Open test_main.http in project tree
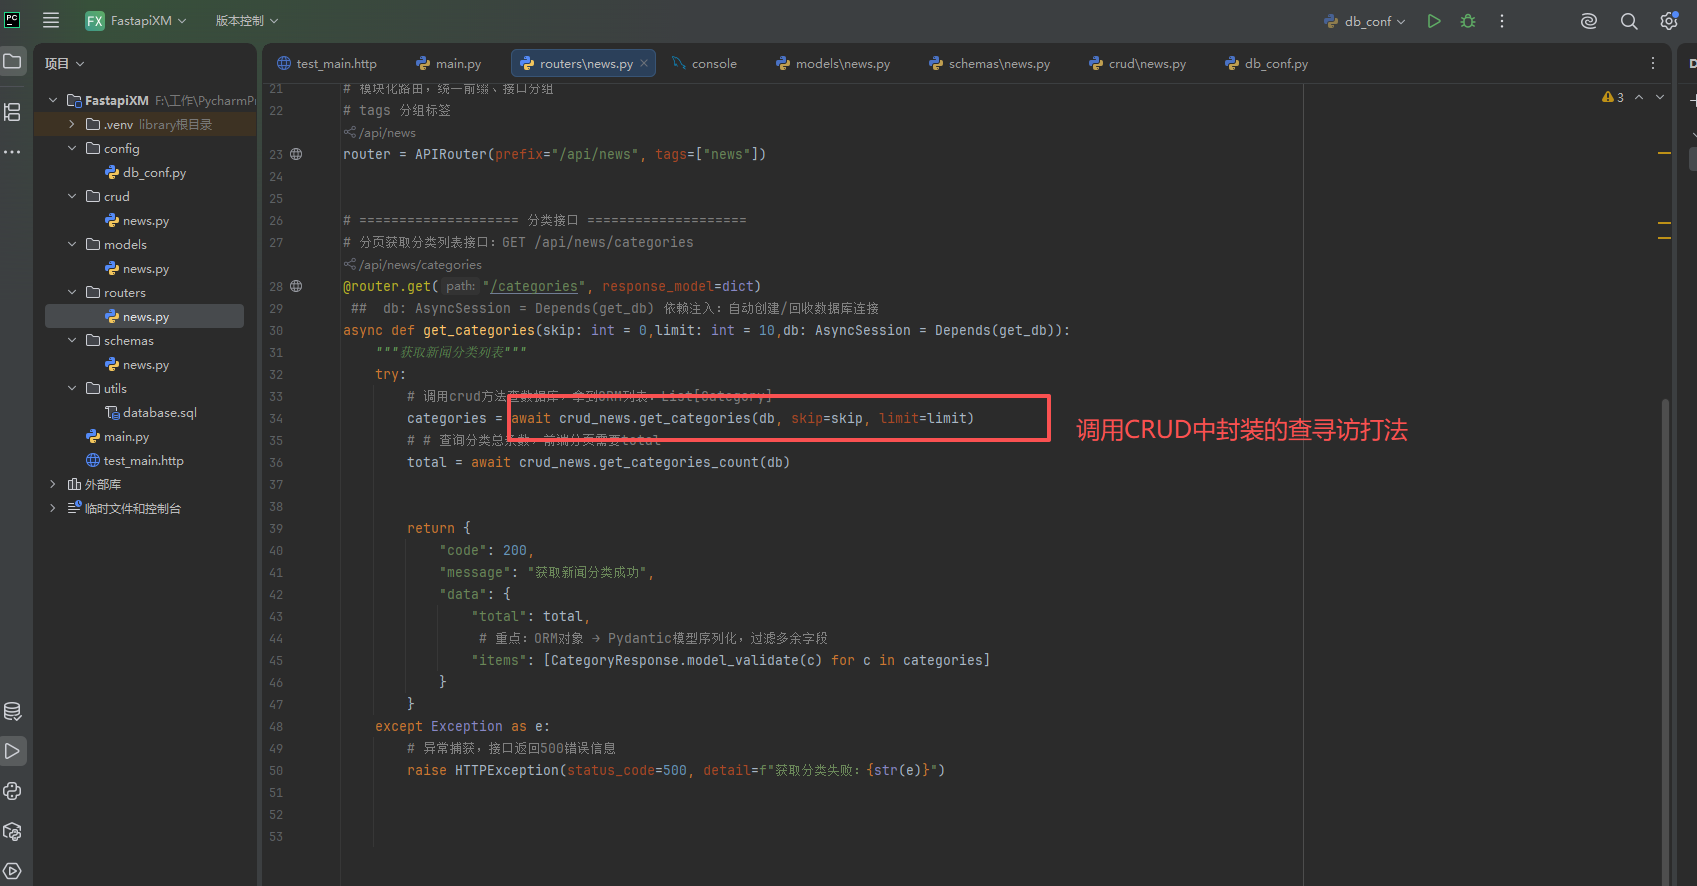 click(x=135, y=460)
